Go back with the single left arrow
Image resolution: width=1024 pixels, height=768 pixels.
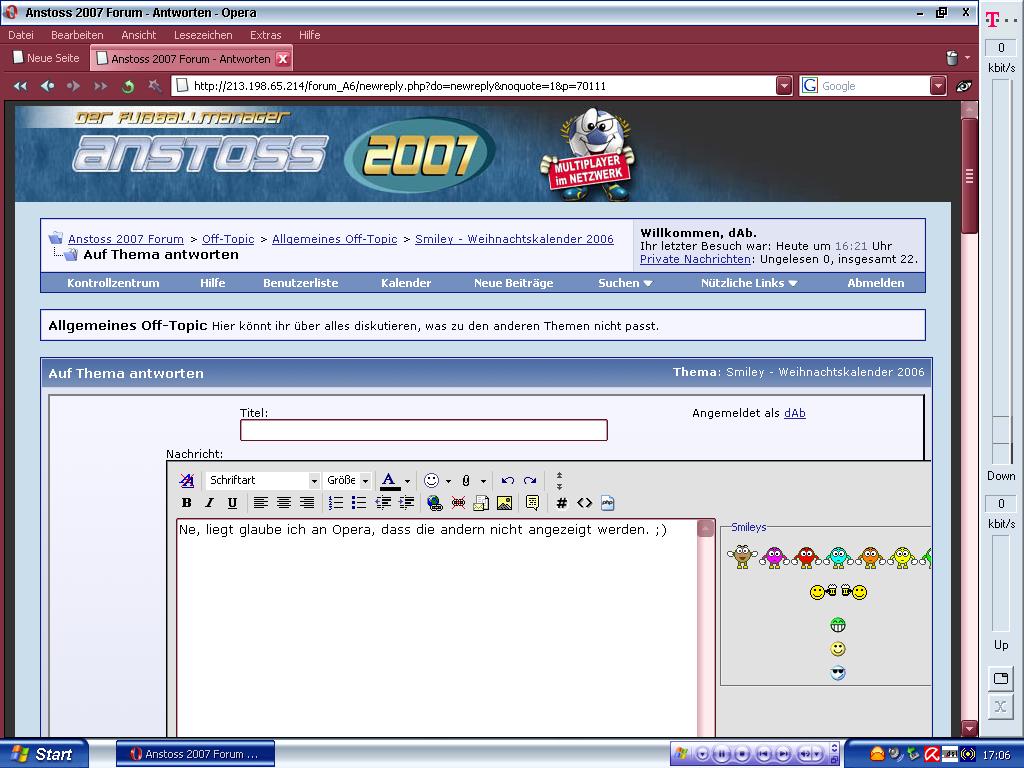pyautogui.click(x=47, y=86)
